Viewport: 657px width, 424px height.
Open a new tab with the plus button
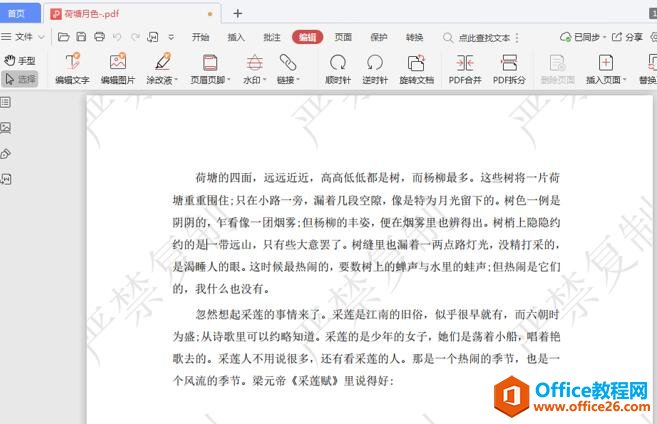click(x=238, y=13)
